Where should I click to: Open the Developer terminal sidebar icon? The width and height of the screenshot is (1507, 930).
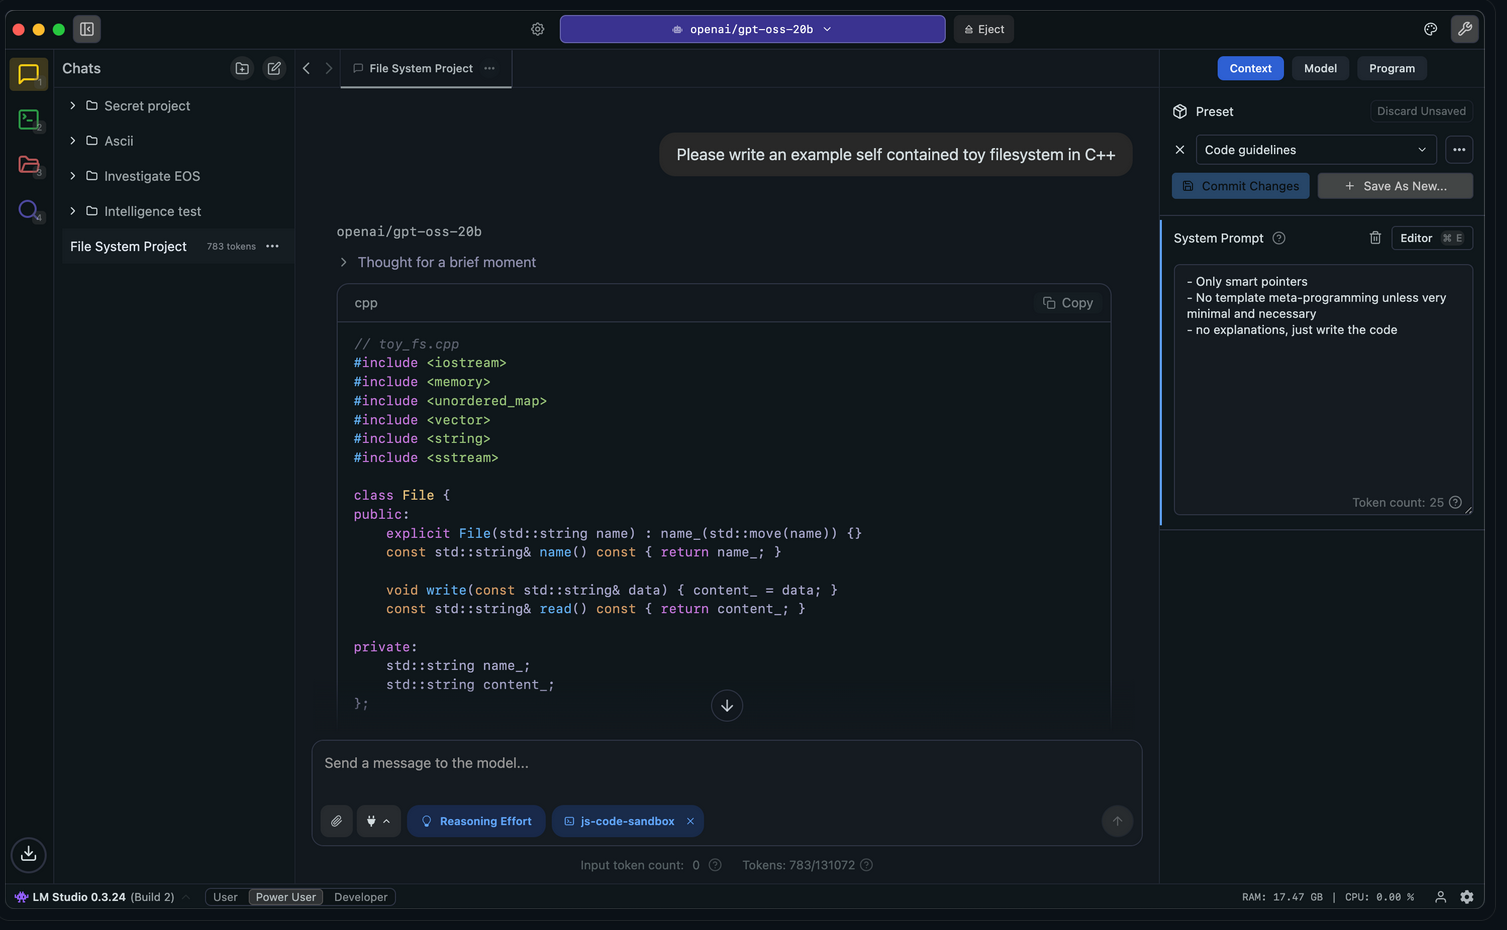tap(28, 120)
